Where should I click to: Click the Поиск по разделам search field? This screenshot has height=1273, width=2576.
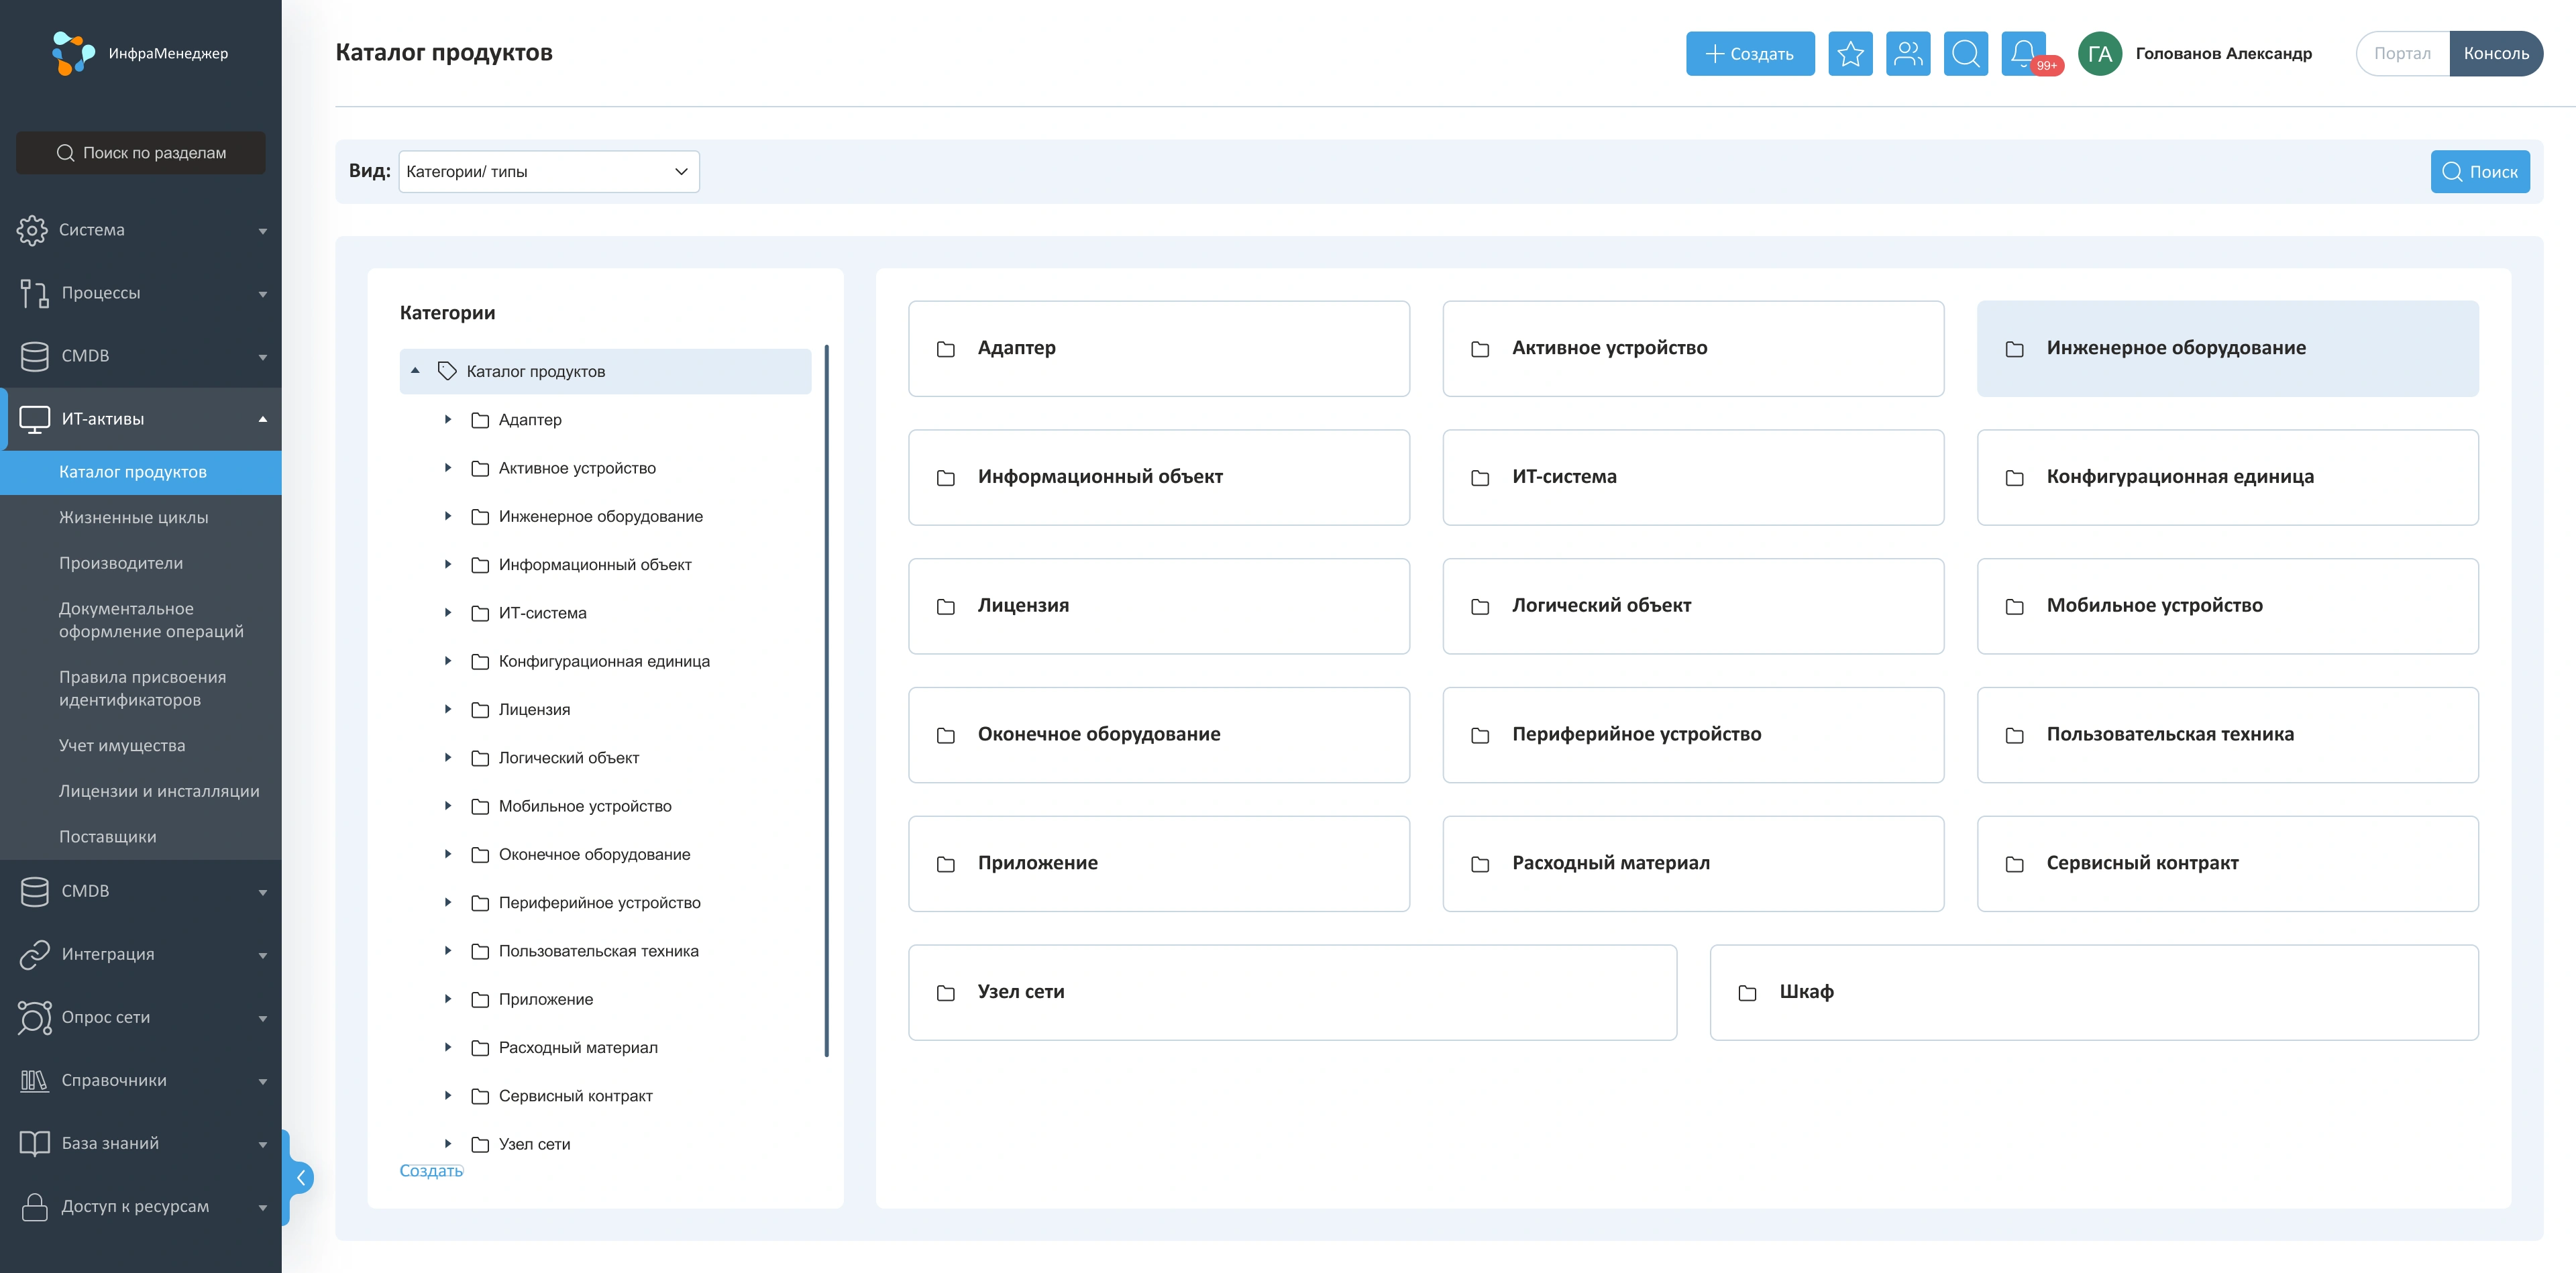click(141, 153)
